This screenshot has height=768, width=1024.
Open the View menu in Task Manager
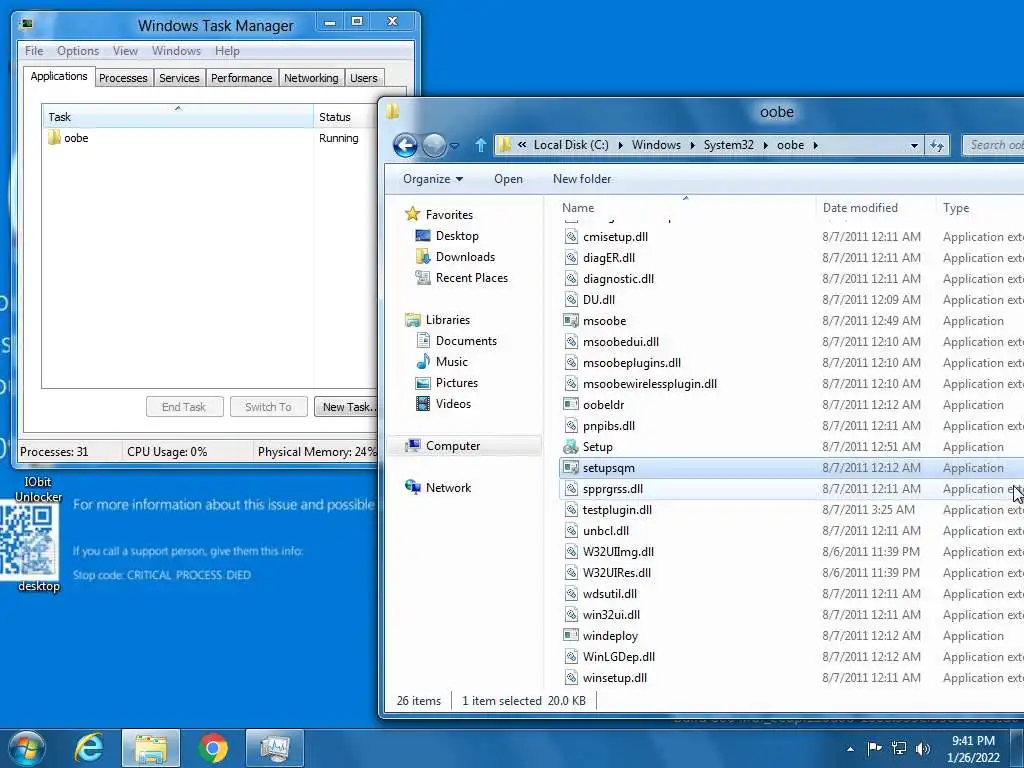(x=125, y=51)
